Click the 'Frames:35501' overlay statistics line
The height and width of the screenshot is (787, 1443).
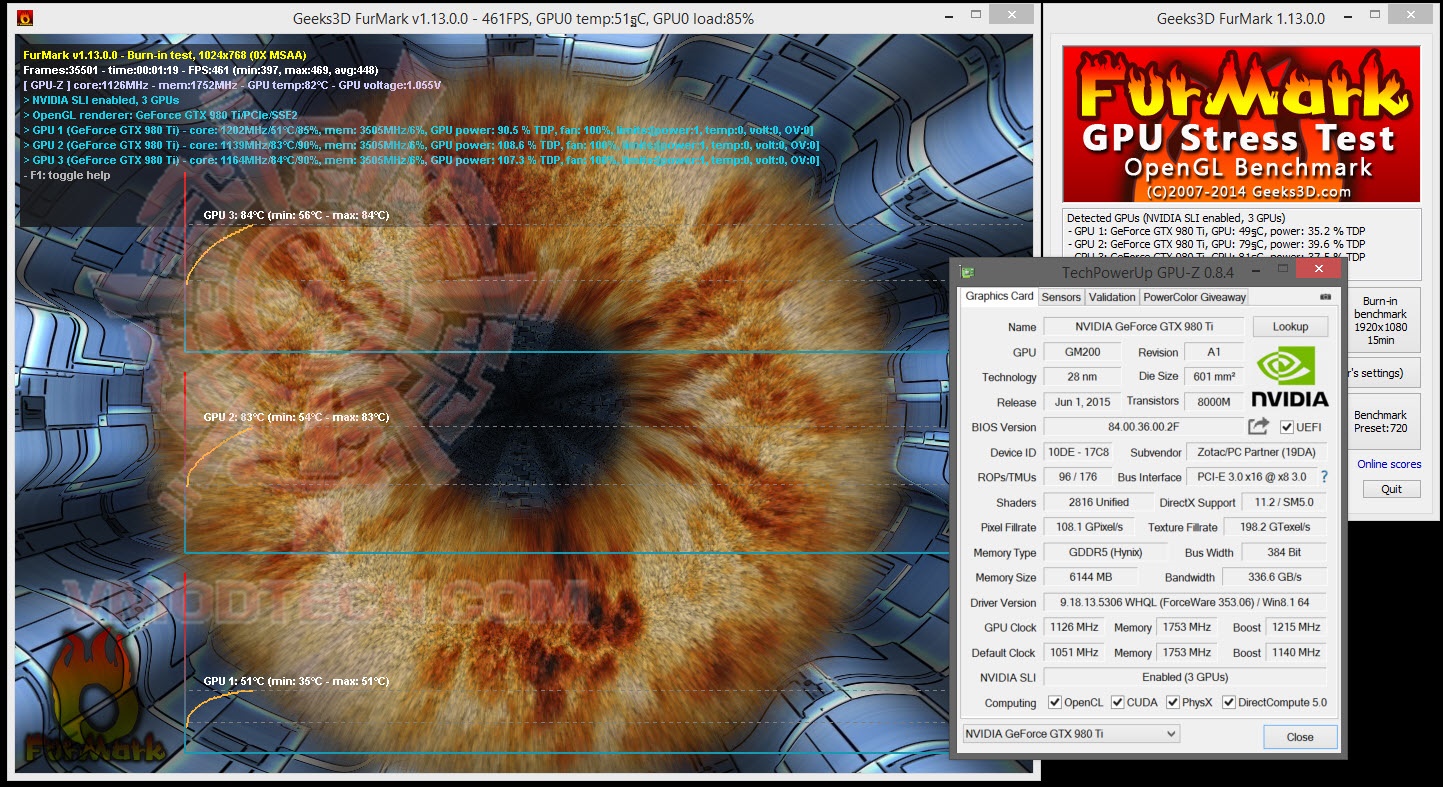[201, 70]
